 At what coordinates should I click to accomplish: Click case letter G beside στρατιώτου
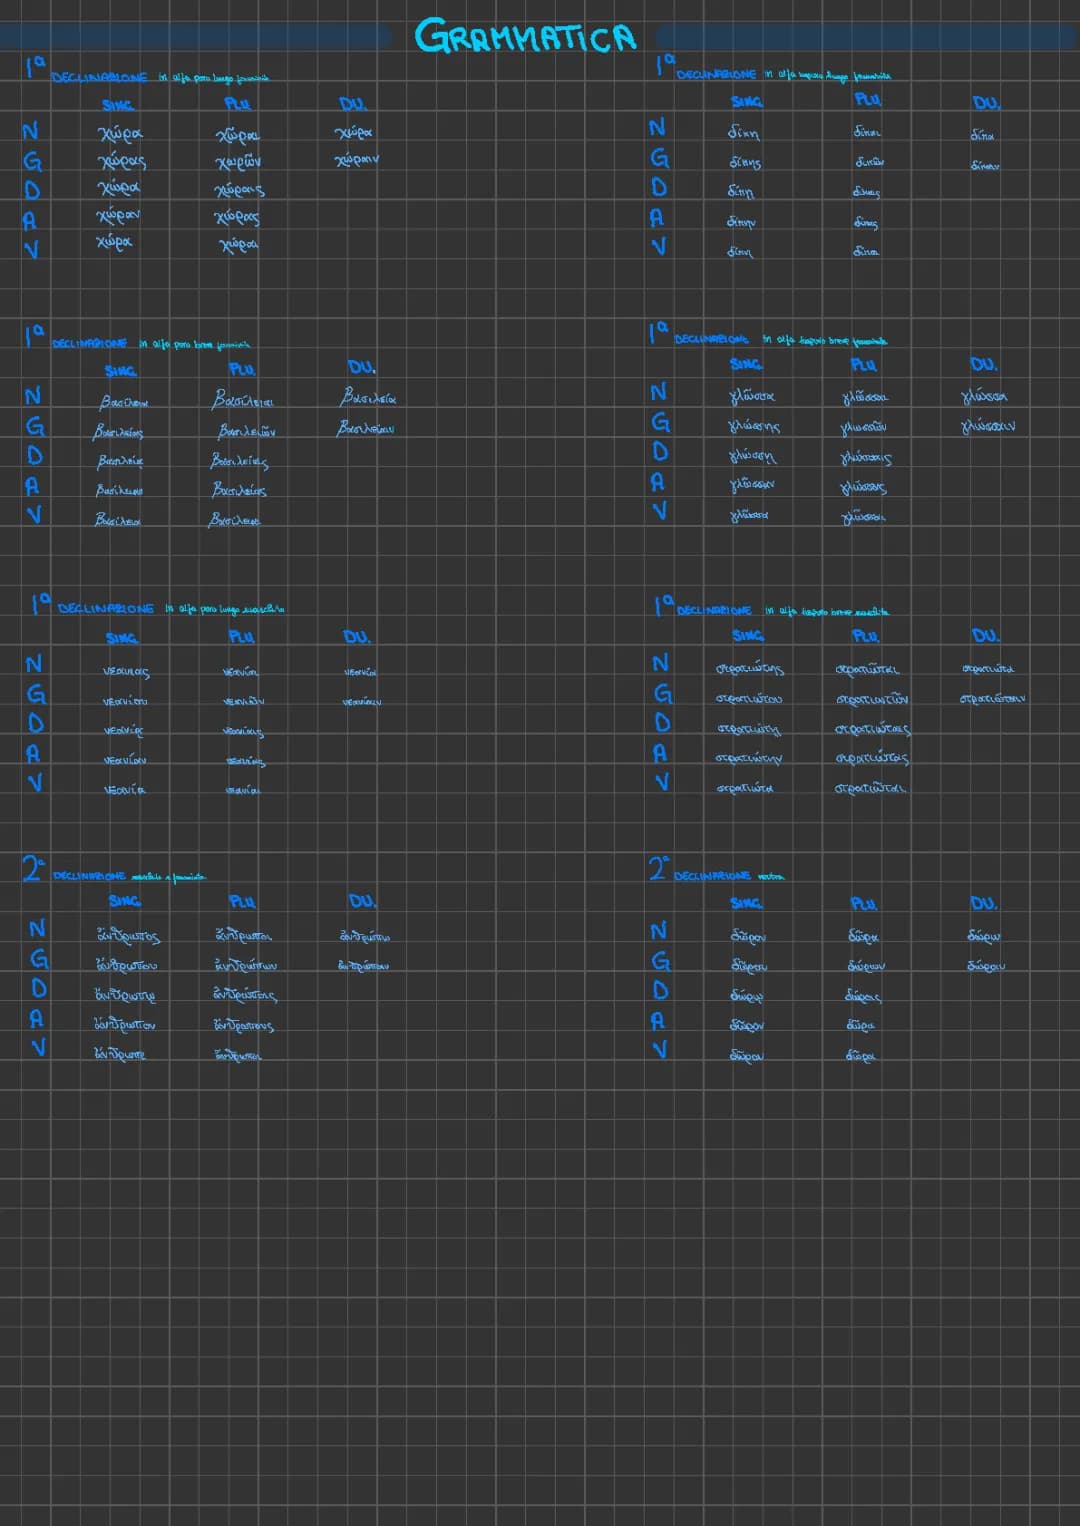point(662,693)
